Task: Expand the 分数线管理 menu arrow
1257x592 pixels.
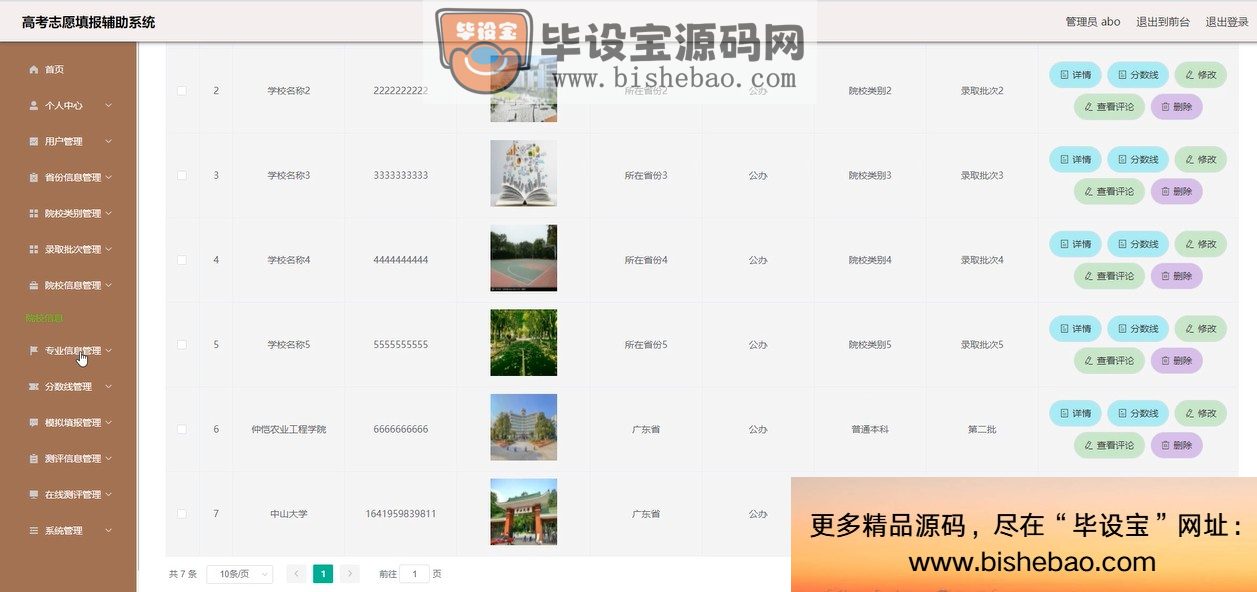Action: click(x=108, y=387)
